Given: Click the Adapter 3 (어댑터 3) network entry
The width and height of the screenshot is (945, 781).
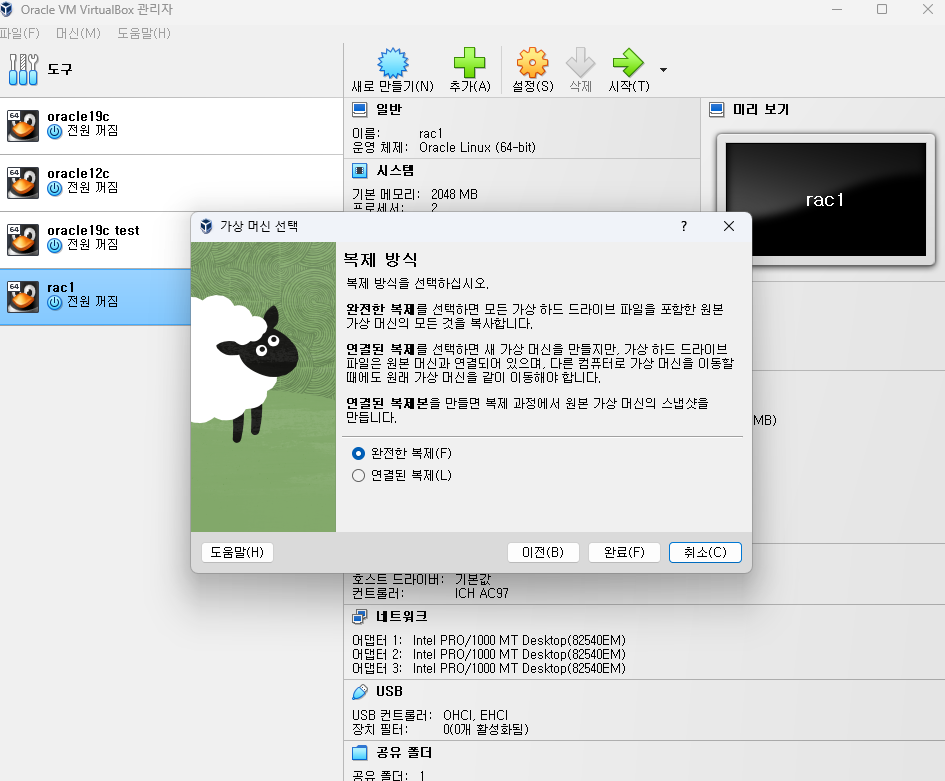Looking at the screenshot, I should point(489,668).
